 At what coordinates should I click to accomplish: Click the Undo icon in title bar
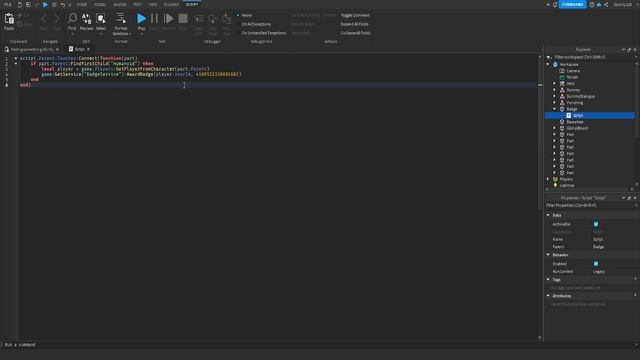(62, 4)
